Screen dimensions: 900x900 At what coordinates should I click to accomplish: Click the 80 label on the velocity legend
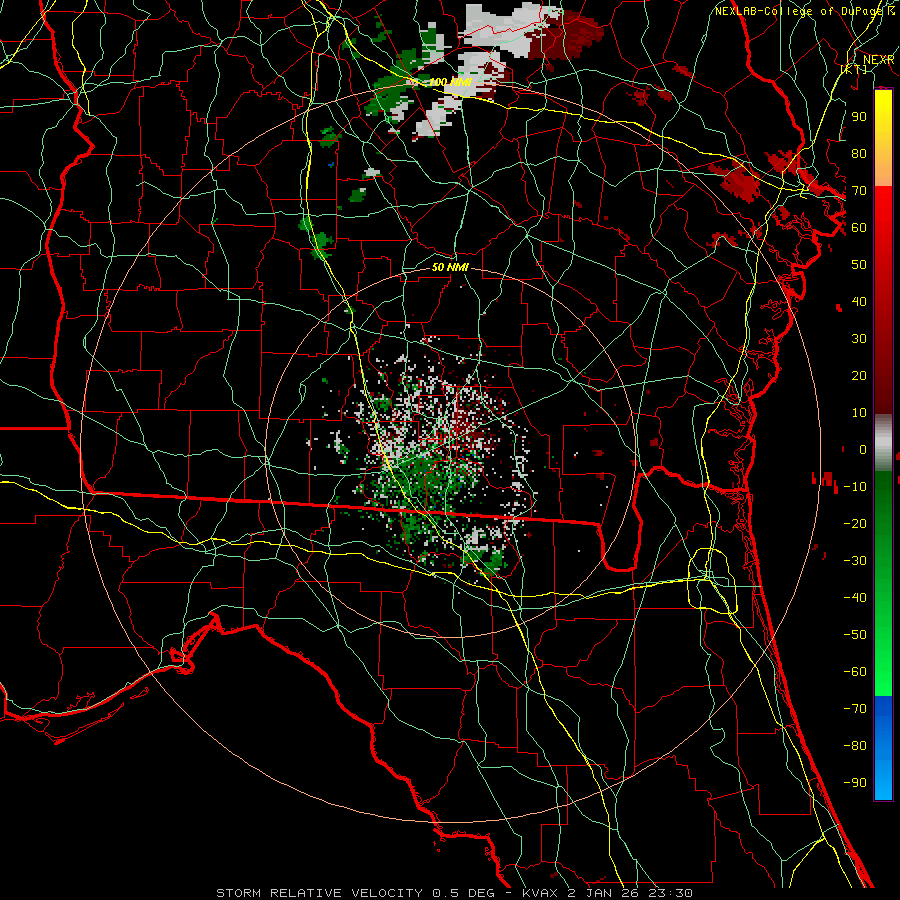click(859, 154)
